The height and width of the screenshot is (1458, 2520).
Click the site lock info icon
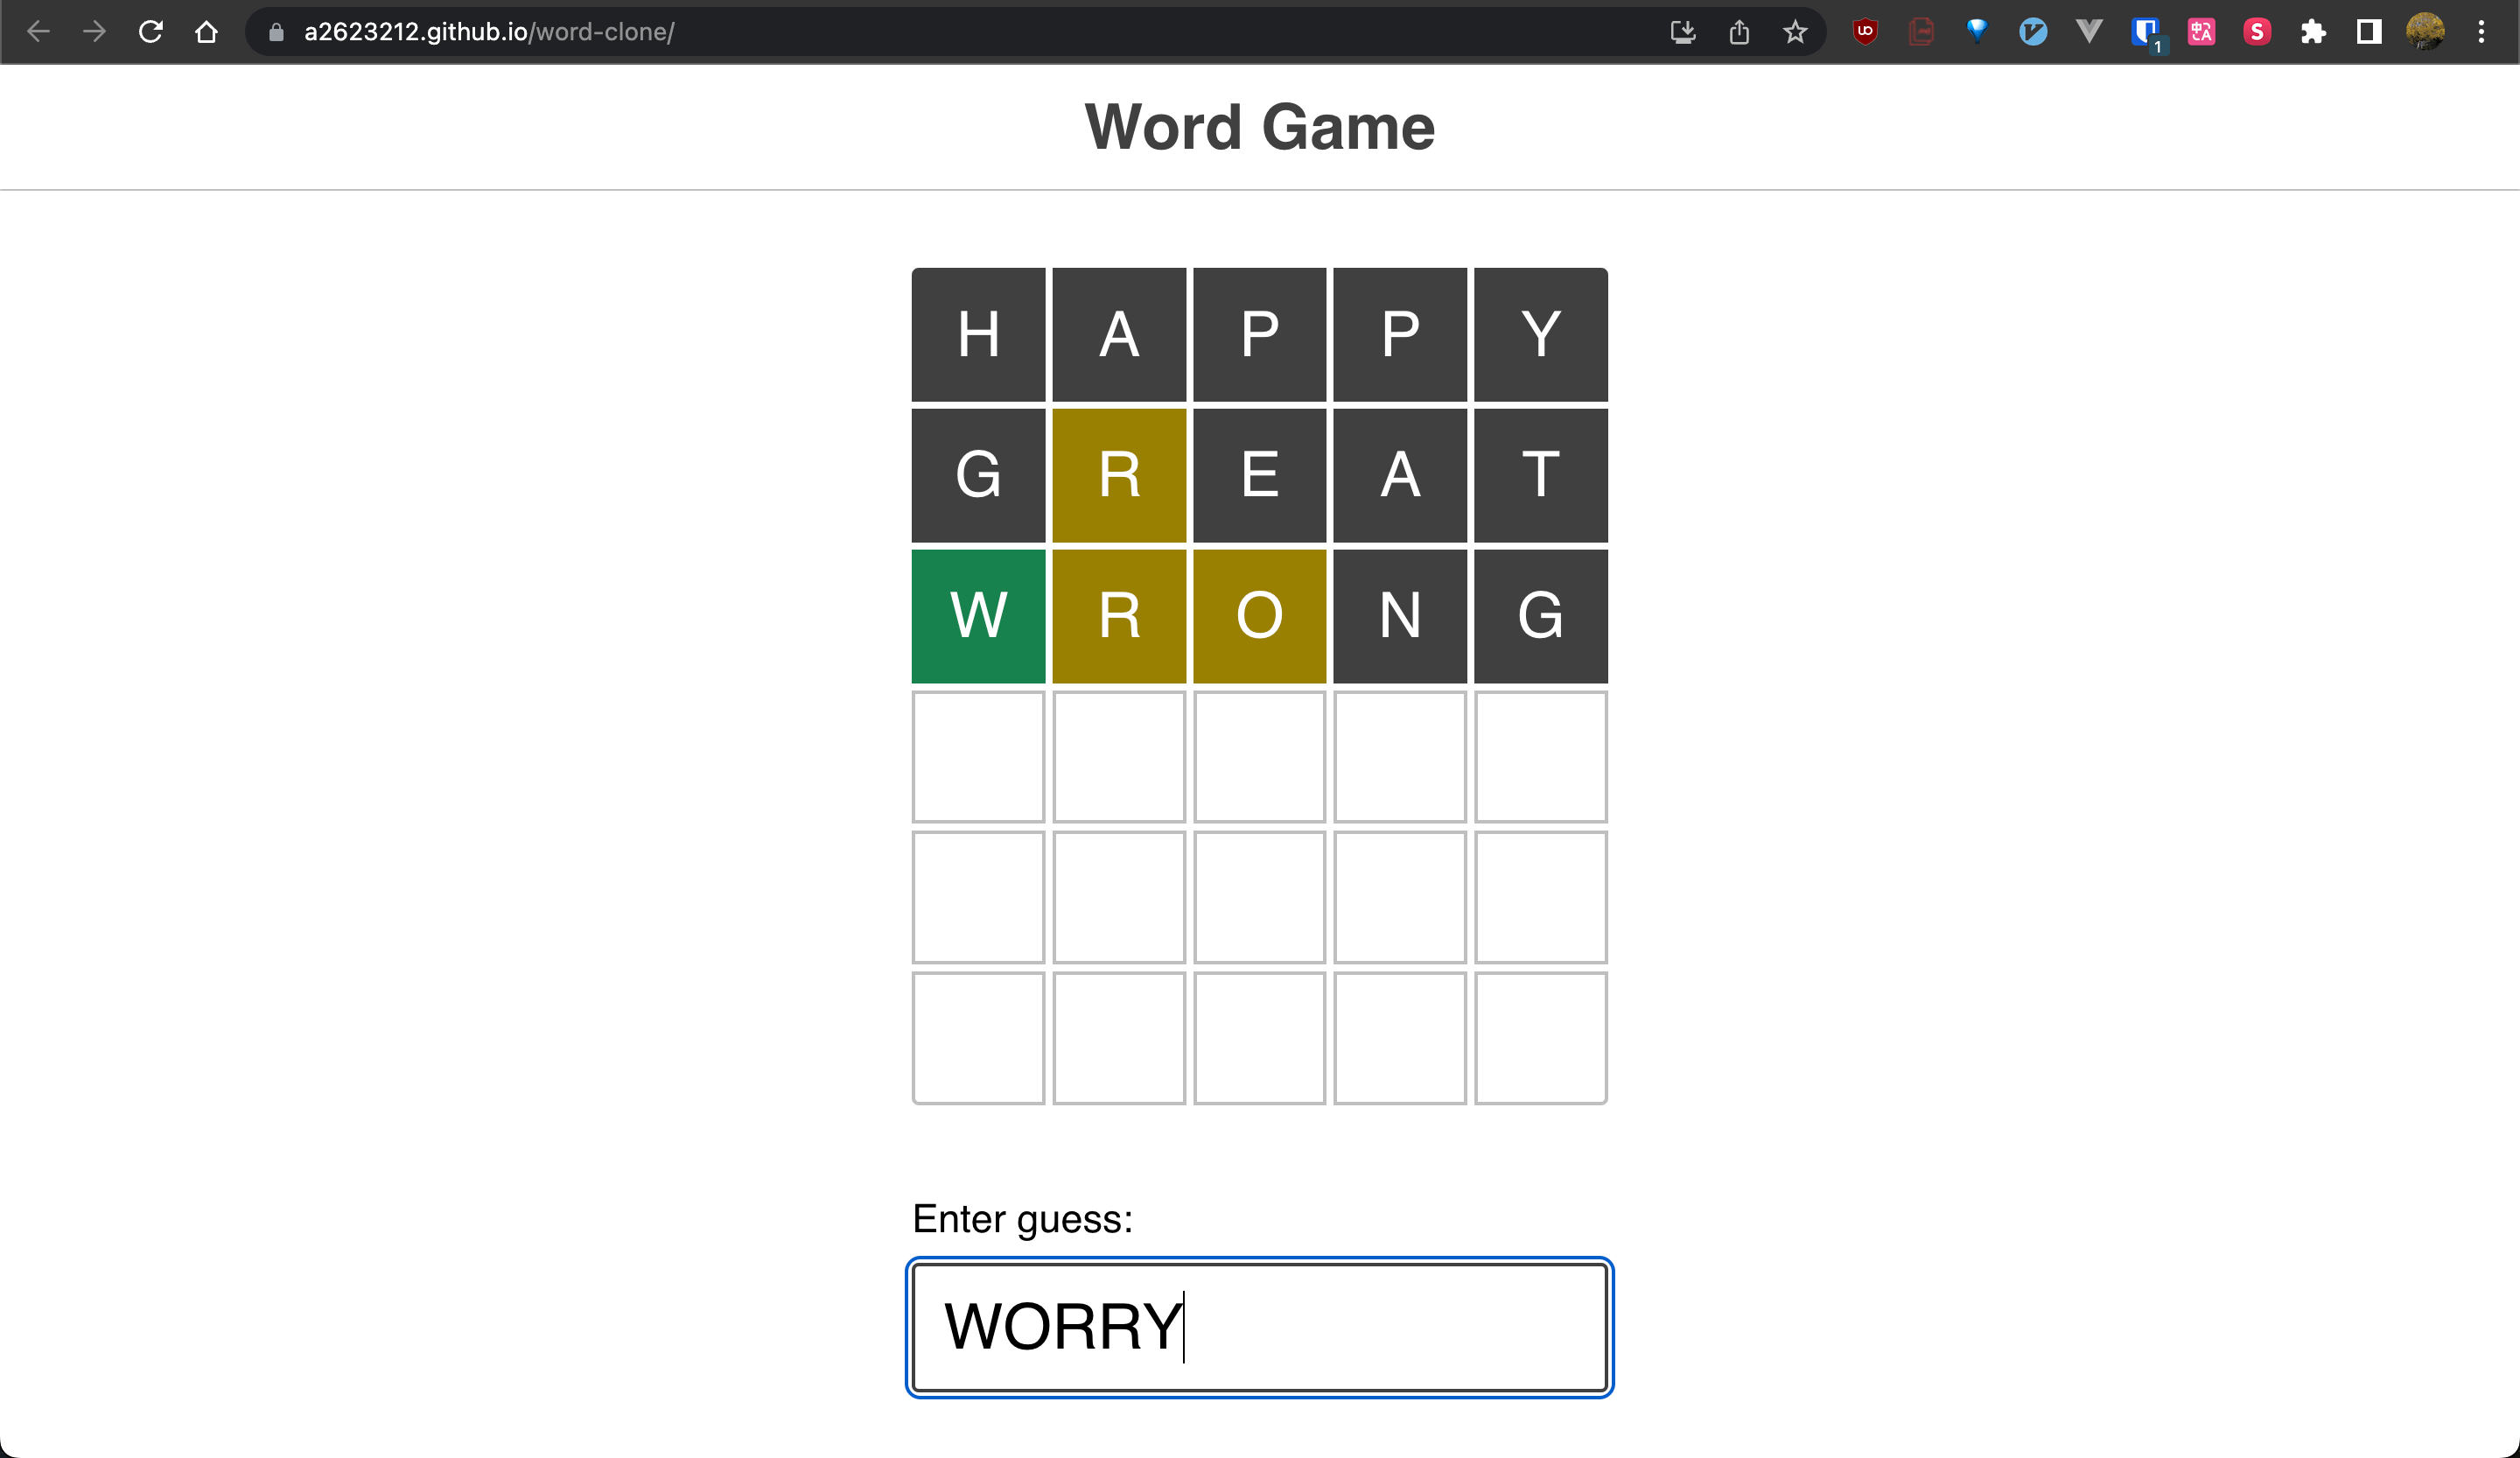click(277, 32)
